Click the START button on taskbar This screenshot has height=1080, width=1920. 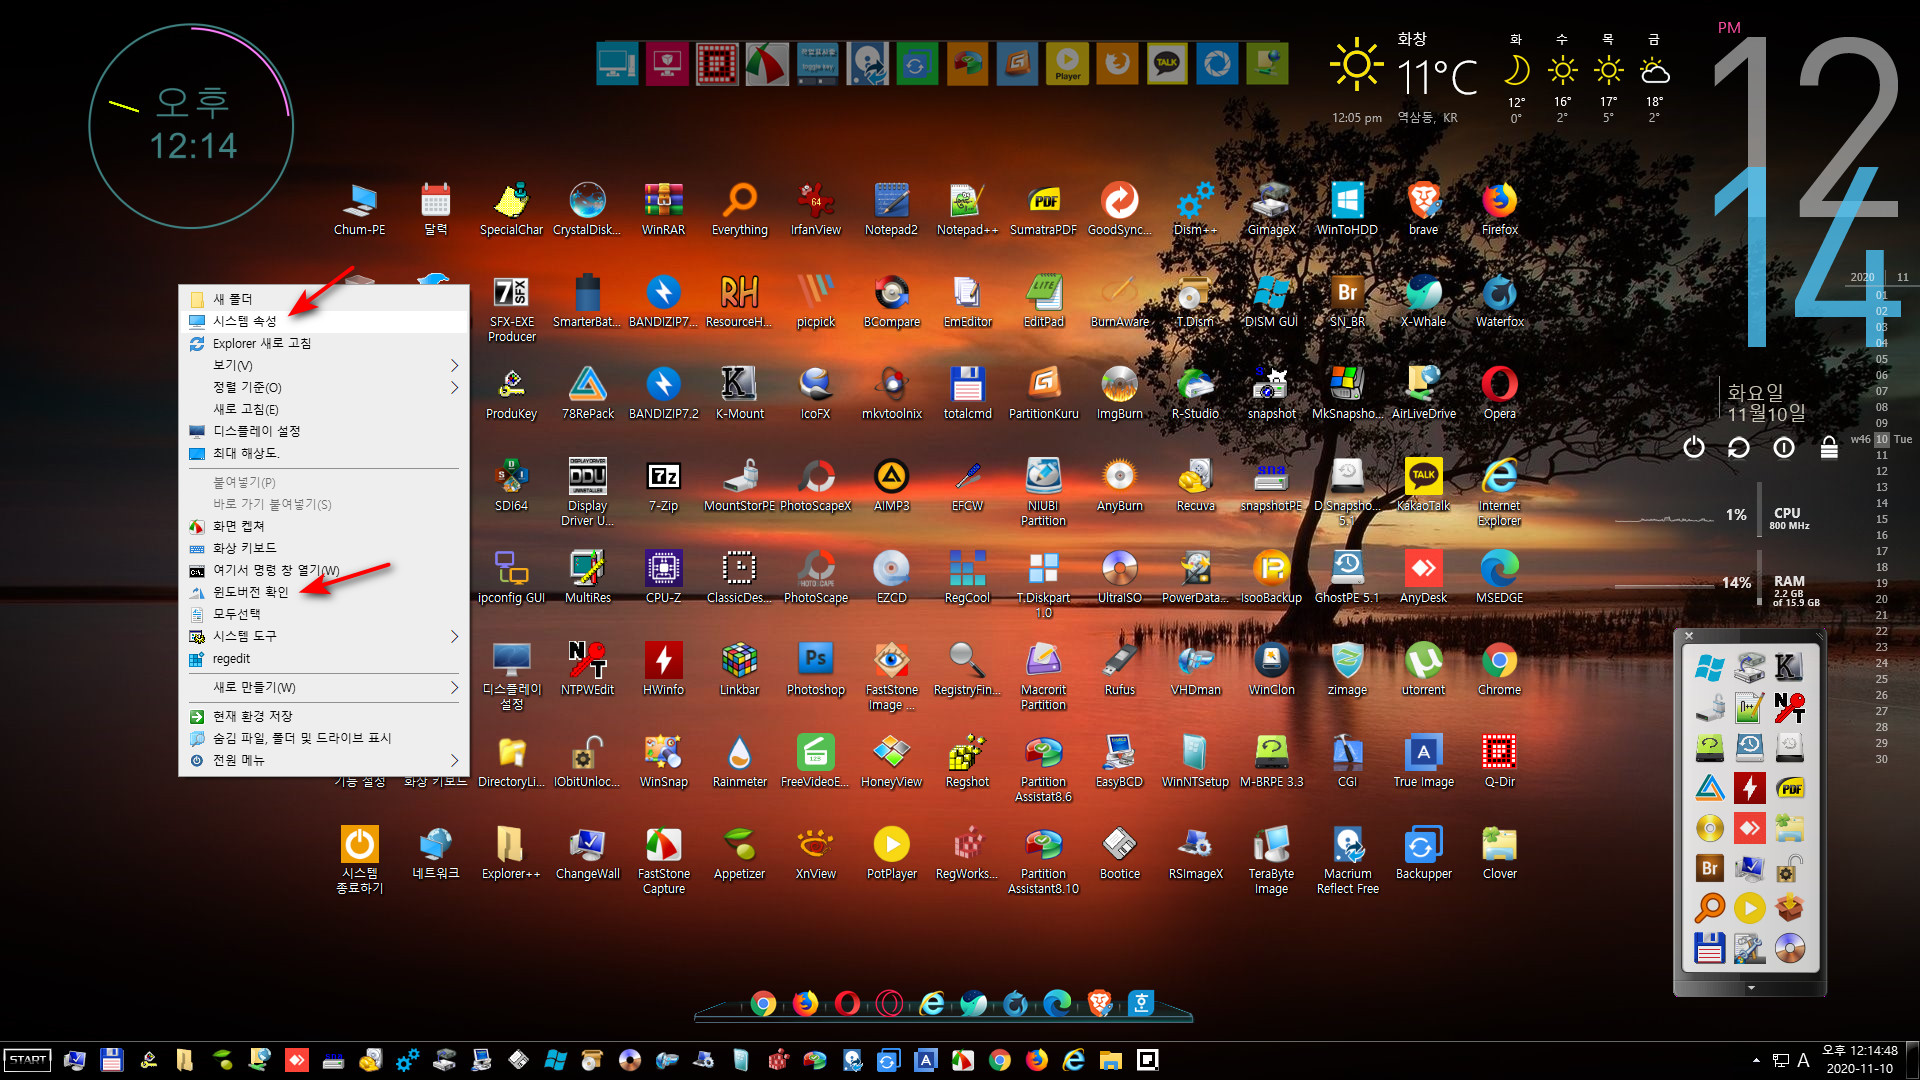pyautogui.click(x=28, y=1060)
